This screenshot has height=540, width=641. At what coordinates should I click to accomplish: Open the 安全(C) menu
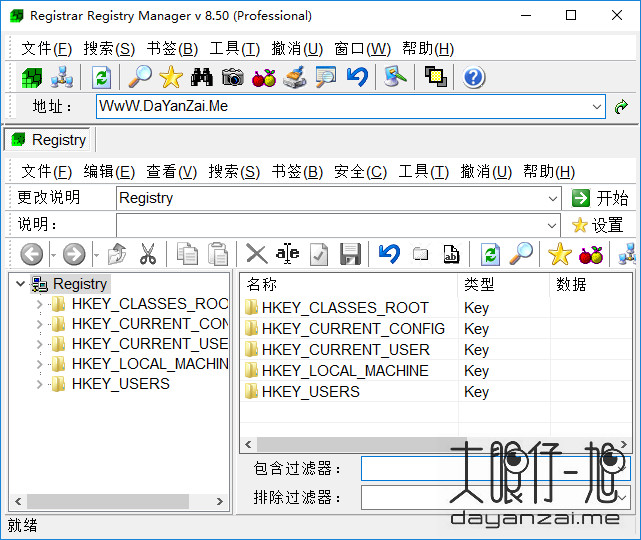click(x=360, y=171)
